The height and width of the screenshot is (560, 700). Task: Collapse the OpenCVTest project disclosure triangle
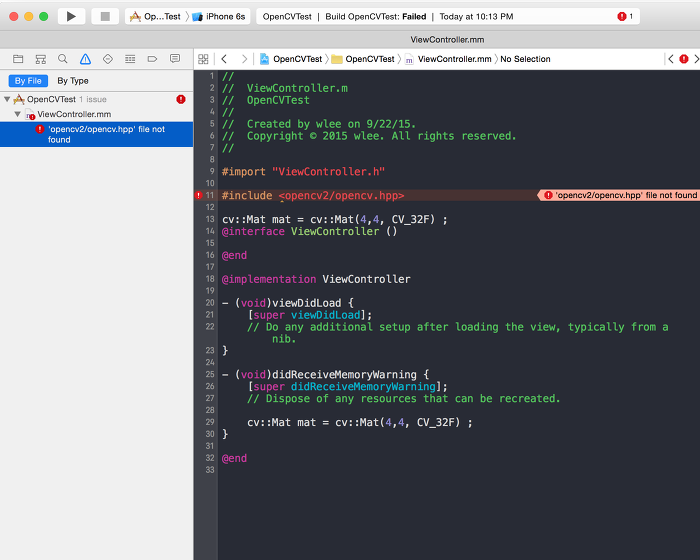coord(7,99)
